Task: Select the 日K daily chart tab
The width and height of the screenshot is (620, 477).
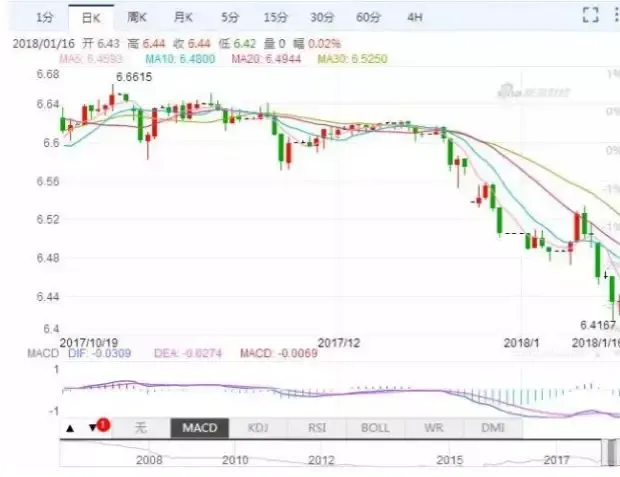Action: (91, 18)
